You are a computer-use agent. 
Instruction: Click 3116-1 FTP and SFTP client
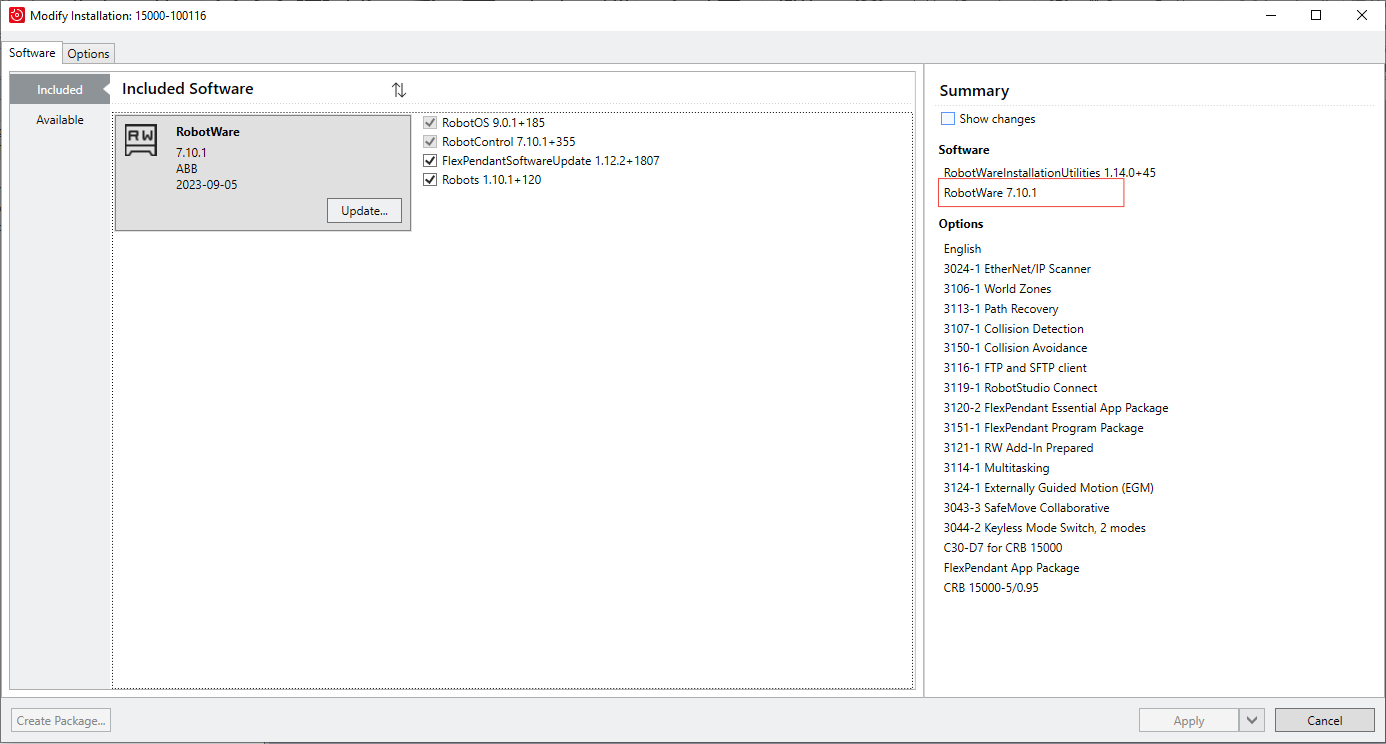click(1015, 368)
